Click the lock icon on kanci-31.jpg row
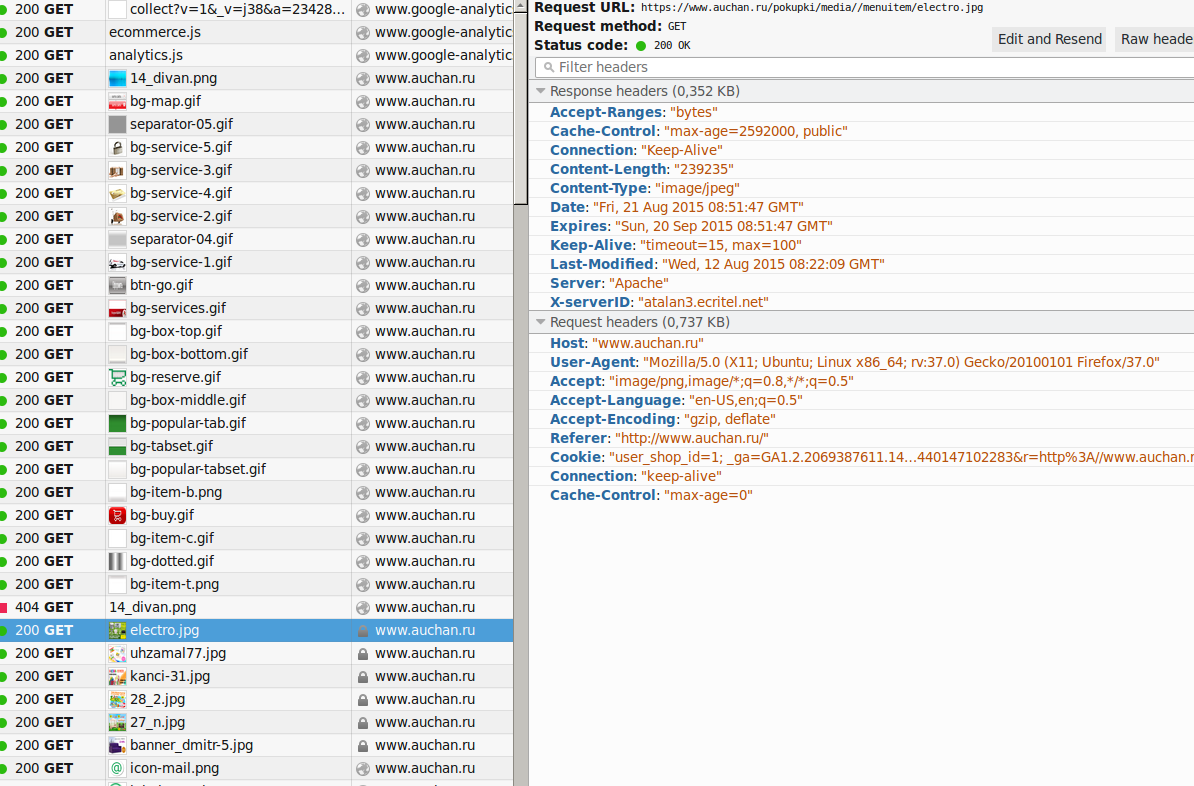This screenshot has width=1194, height=786. (x=363, y=676)
